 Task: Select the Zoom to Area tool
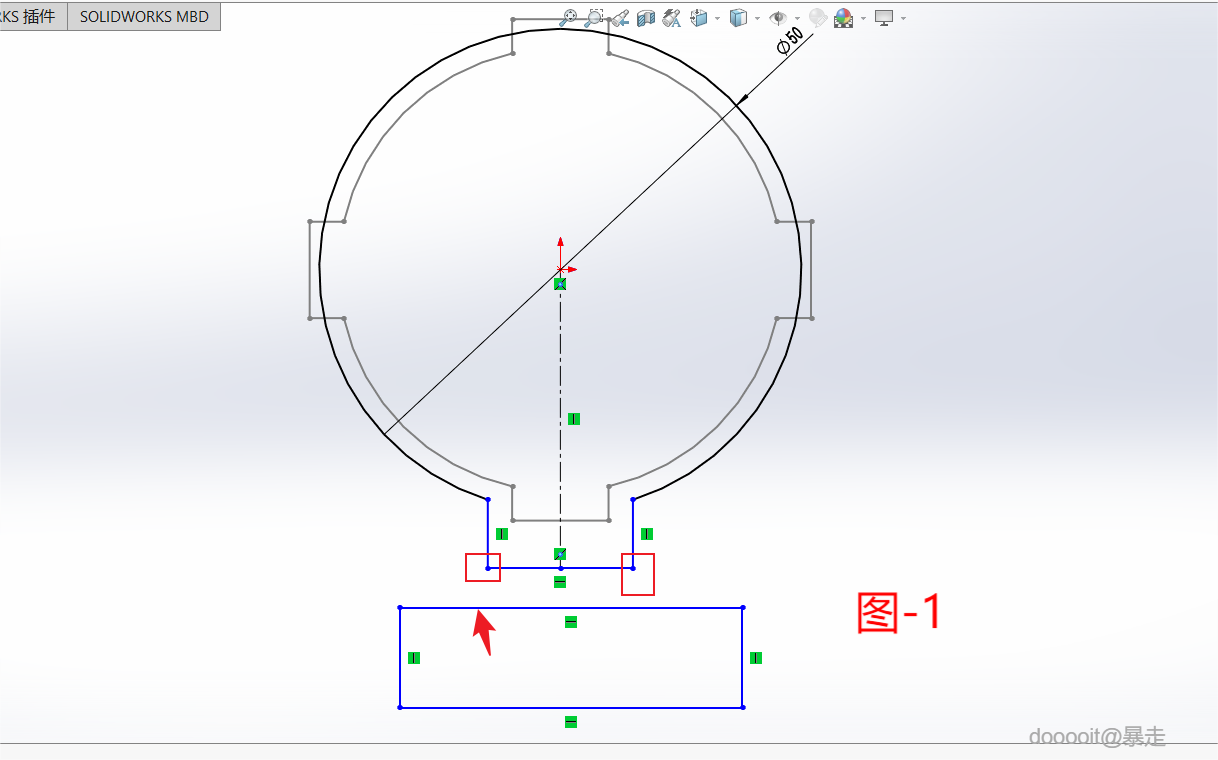594,17
